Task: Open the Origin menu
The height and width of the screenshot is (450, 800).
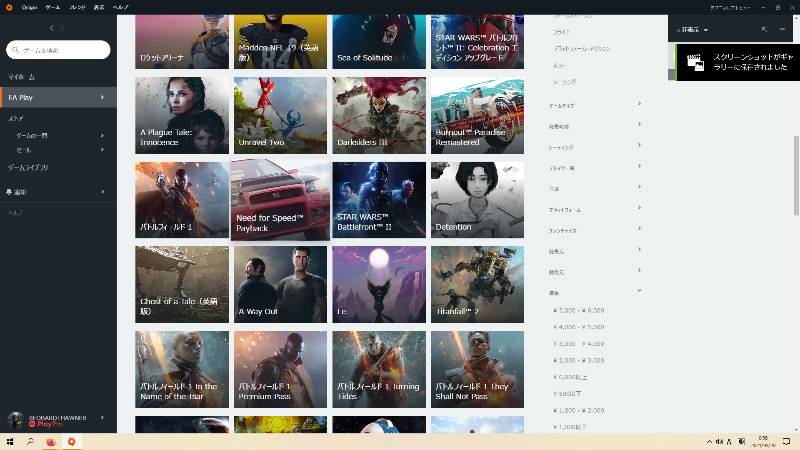Action: tap(29, 7)
